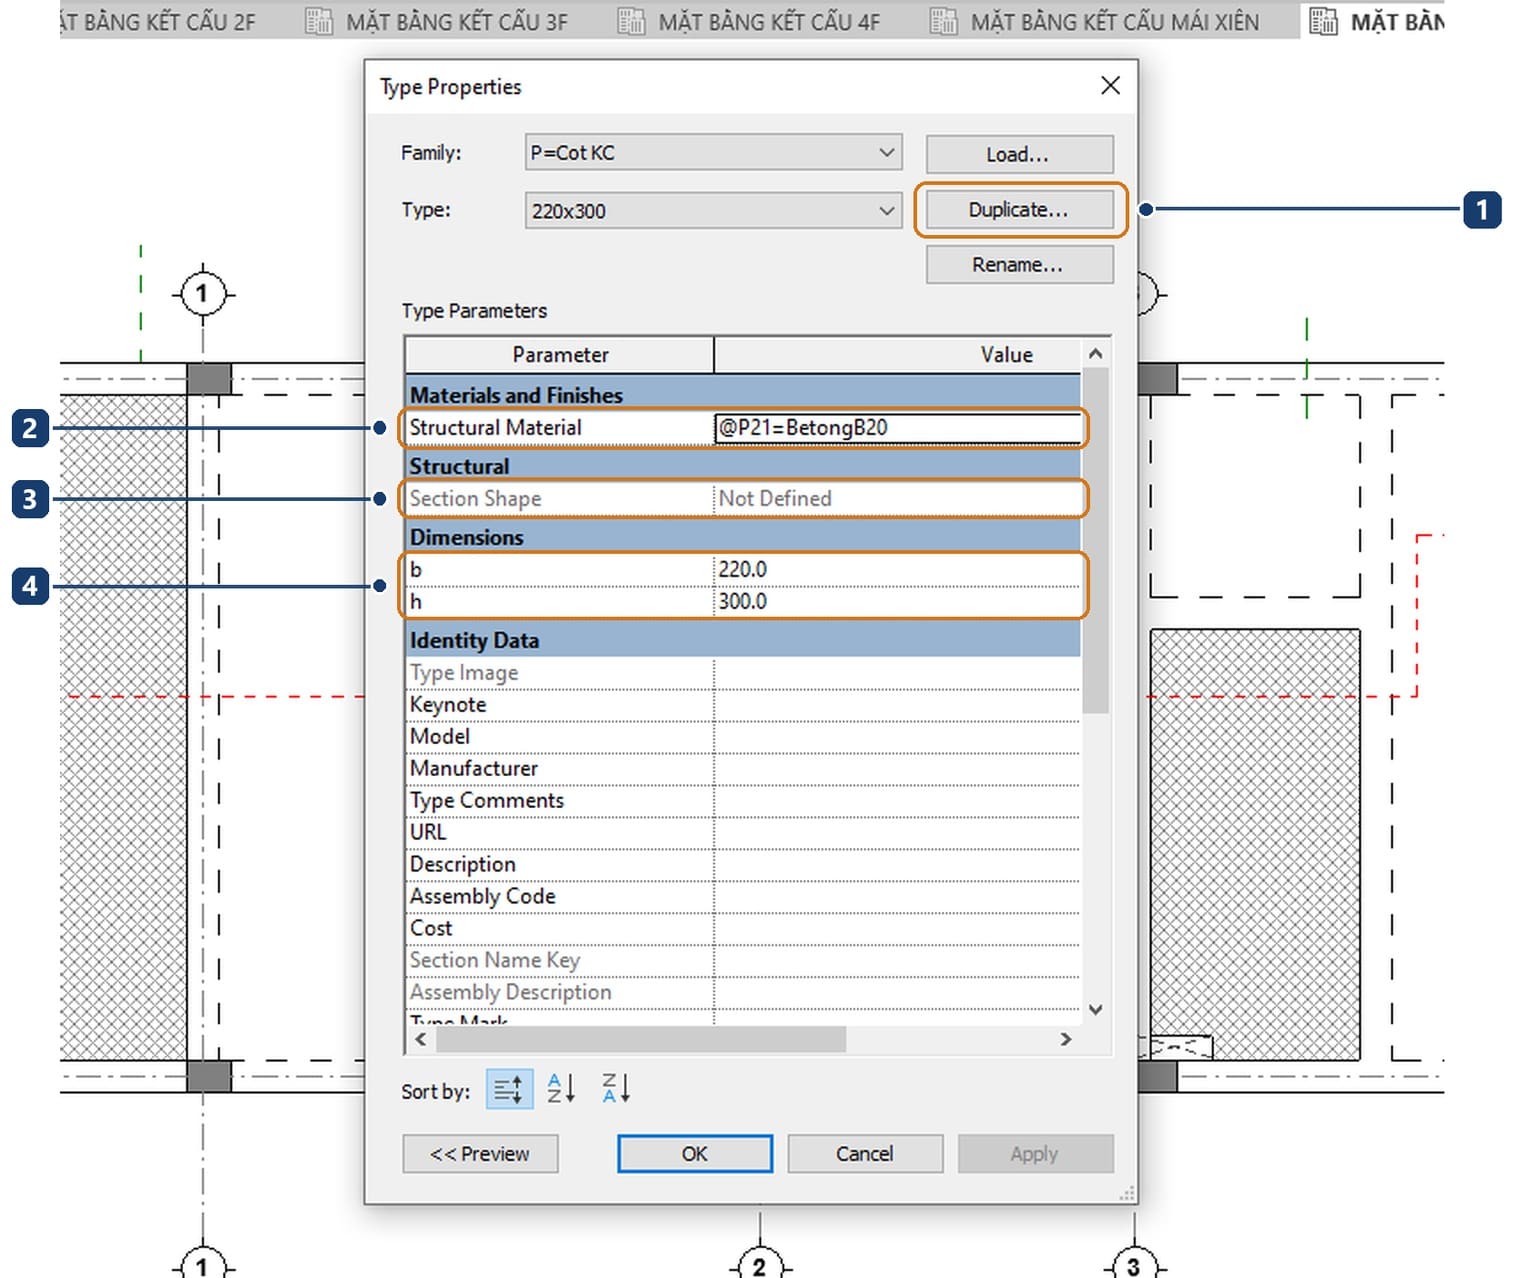1520x1278 pixels.
Task: Click the down arrow of vertical scrollbar
Action: [x=1096, y=1009]
